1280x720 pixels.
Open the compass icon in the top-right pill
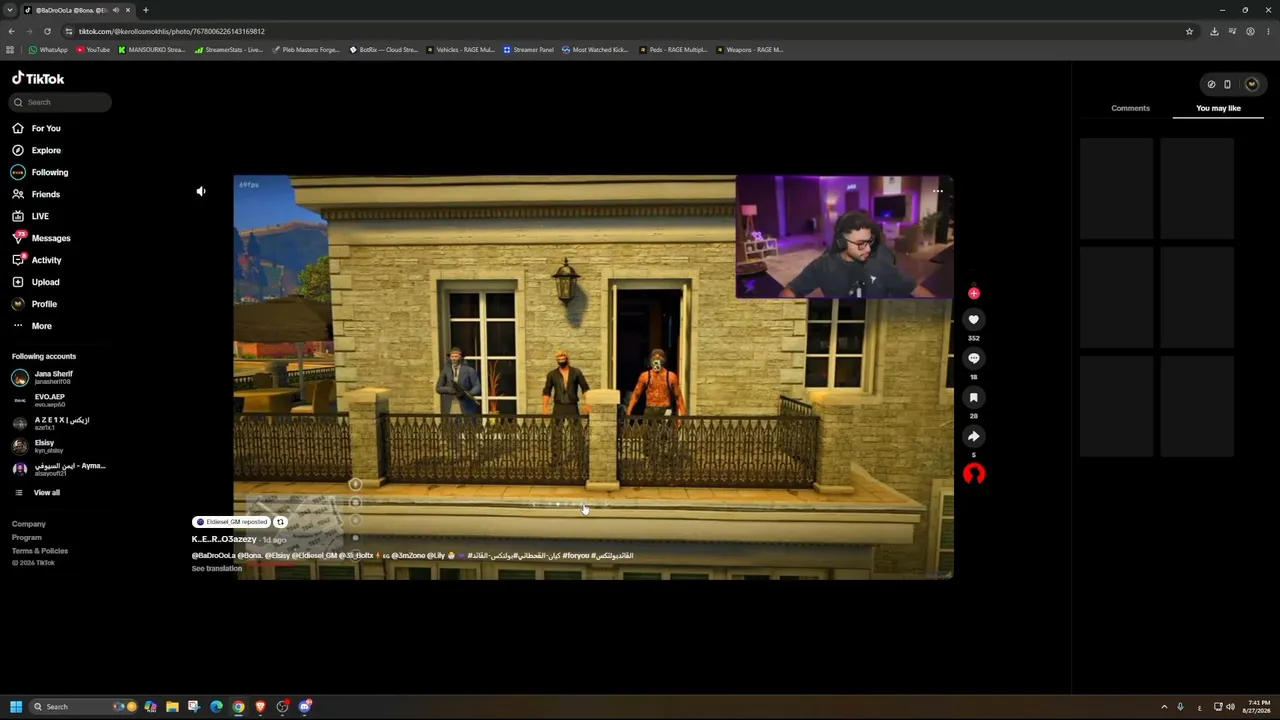[x=1211, y=84]
